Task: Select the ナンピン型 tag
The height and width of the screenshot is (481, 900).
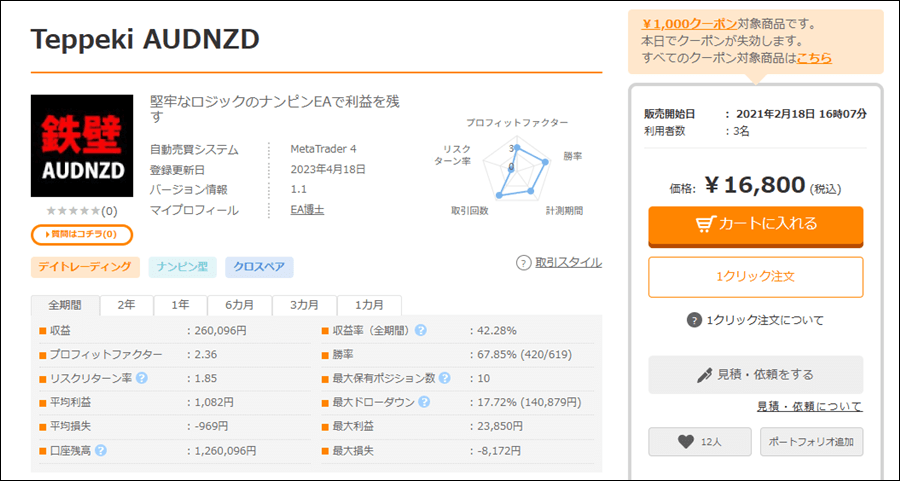Action: click(183, 267)
